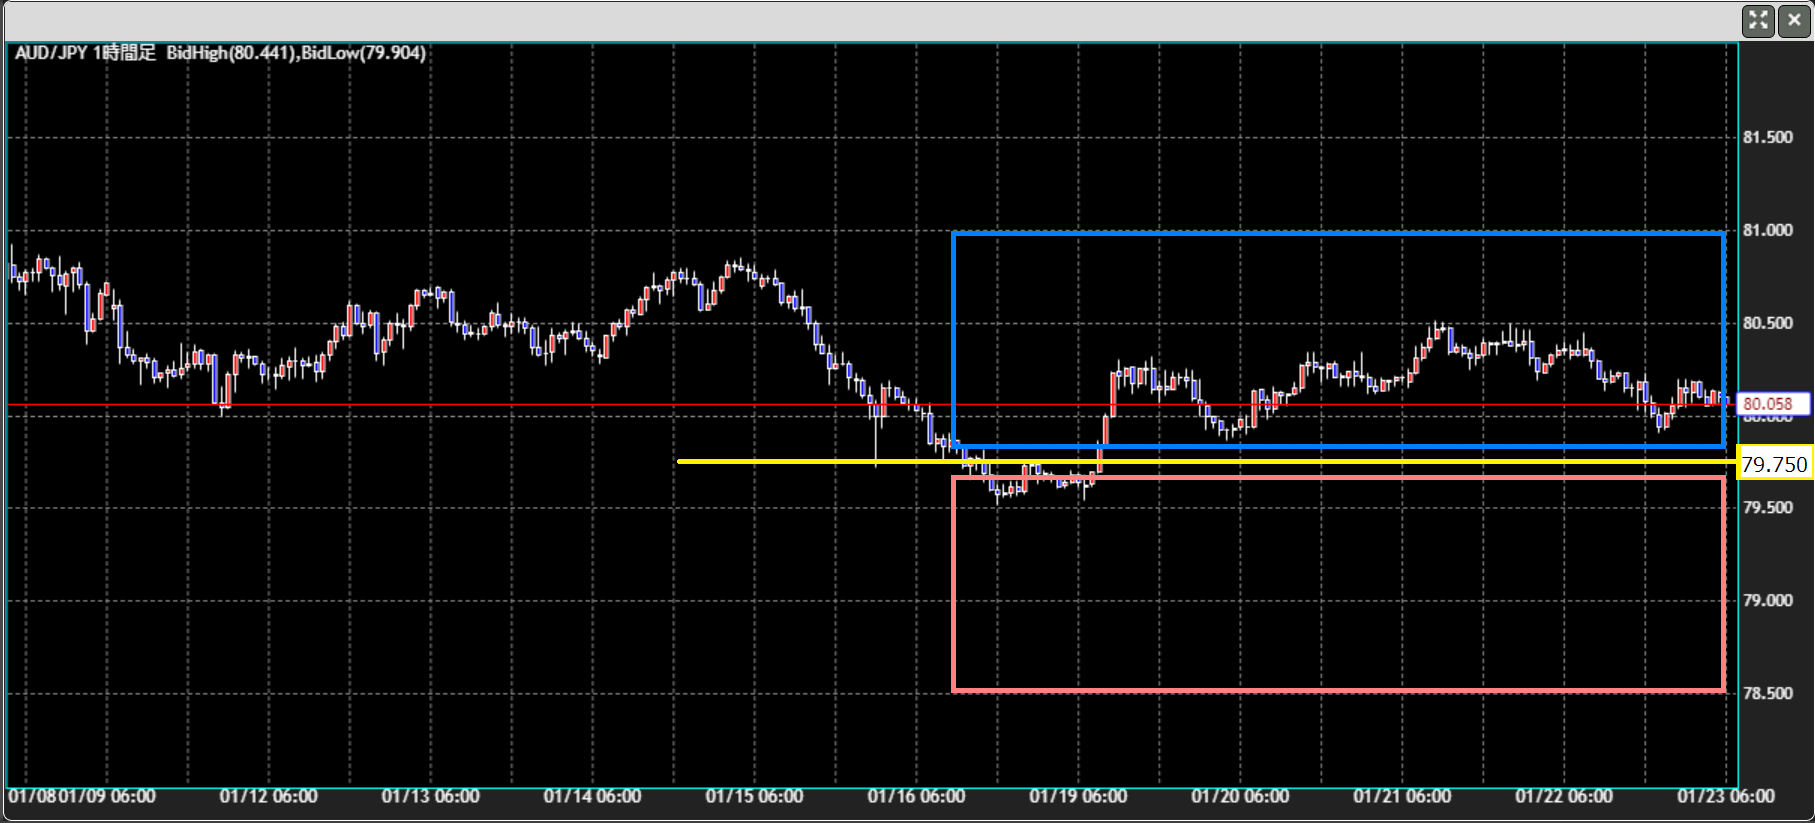Screen dimensions: 1815x823
Task: Click the 79.000 price axis label
Action: pyautogui.click(x=1767, y=600)
